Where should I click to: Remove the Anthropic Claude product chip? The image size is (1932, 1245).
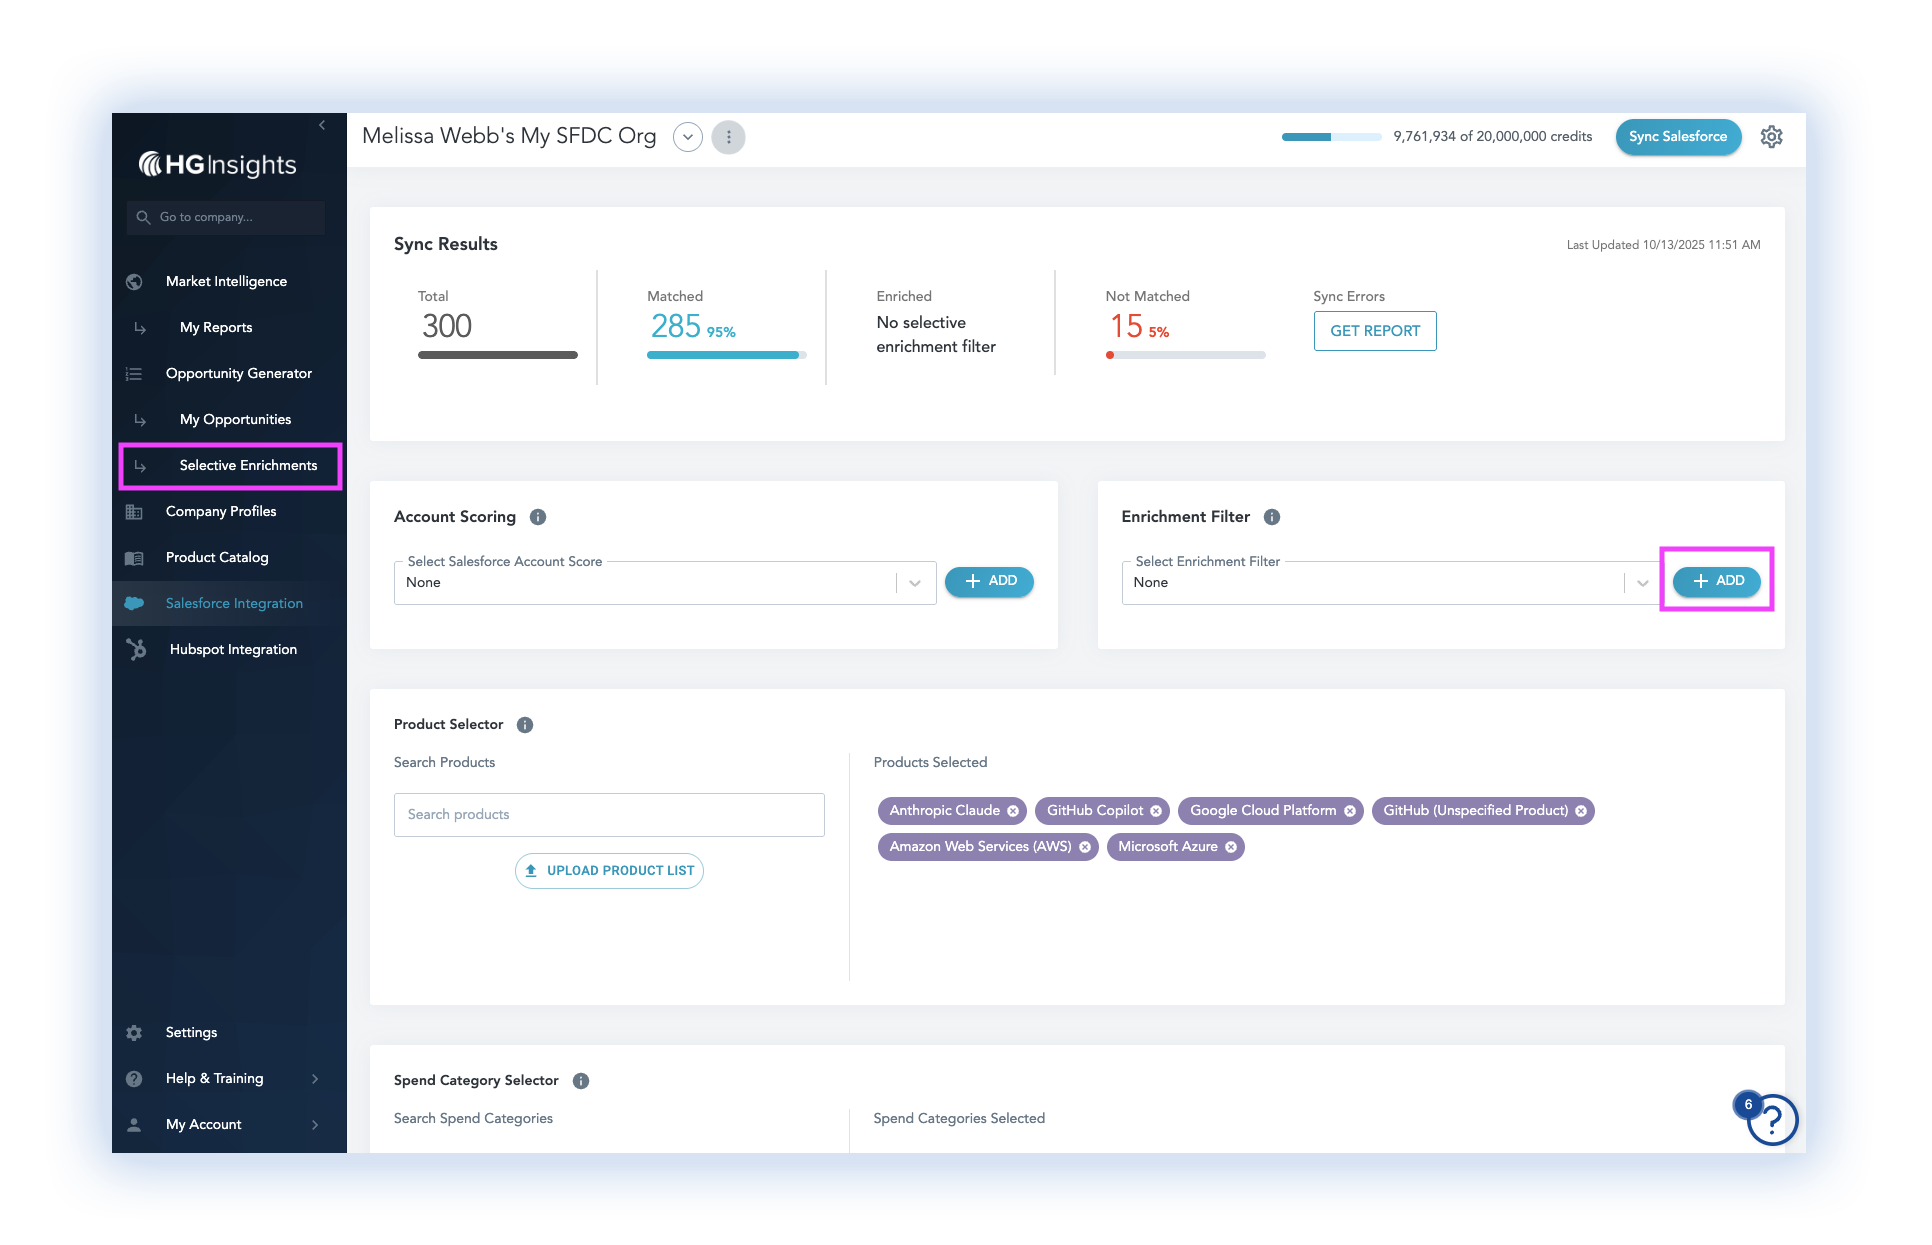1013,811
